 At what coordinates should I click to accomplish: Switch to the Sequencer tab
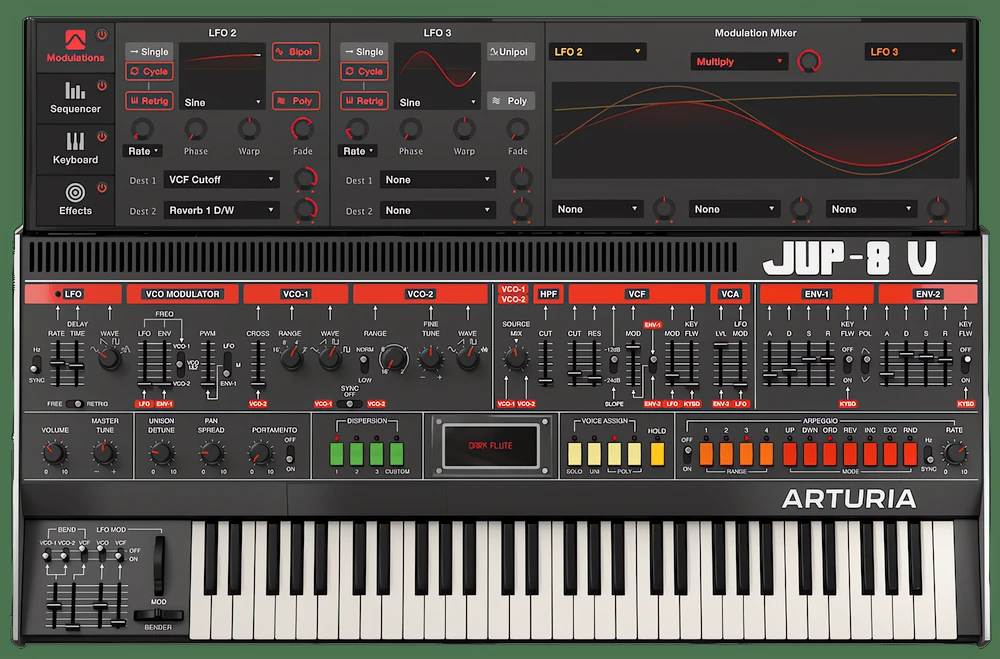click(75, 98)
